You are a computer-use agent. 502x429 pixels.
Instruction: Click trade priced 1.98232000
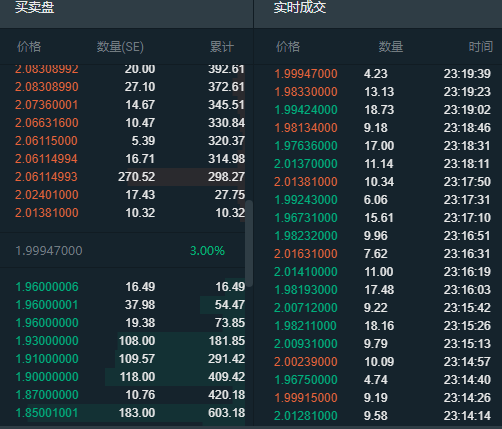[378, 236]
